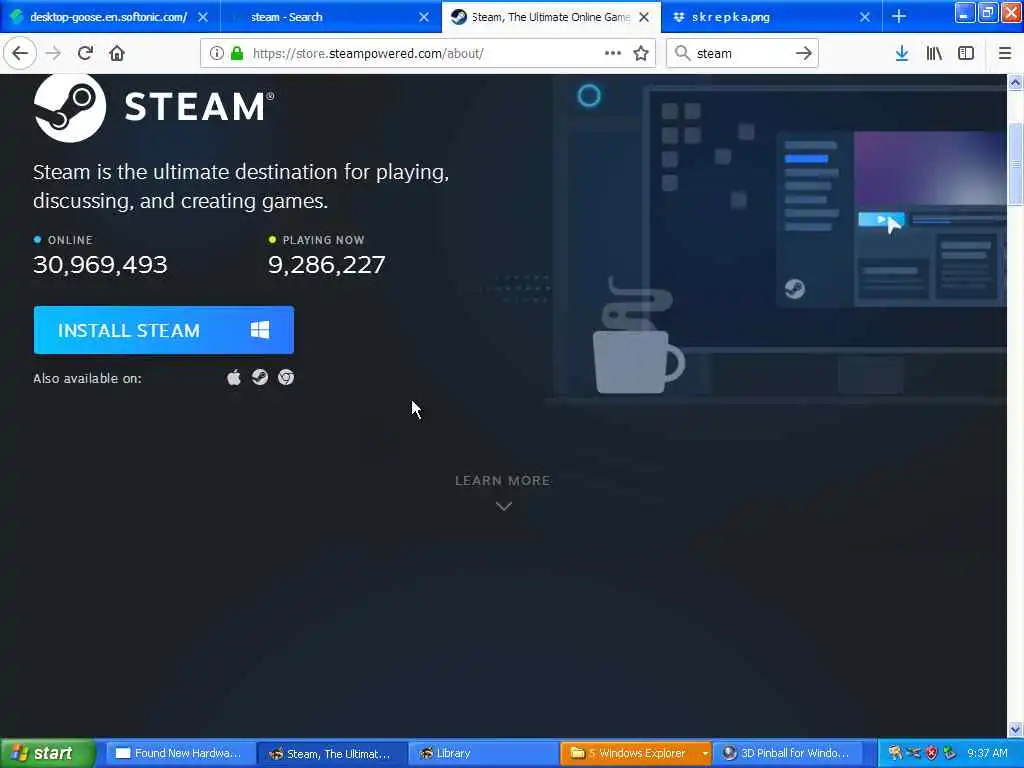
Task: Open the Firefox library icon
Action: pyautogui.click(x=934, y=53)
